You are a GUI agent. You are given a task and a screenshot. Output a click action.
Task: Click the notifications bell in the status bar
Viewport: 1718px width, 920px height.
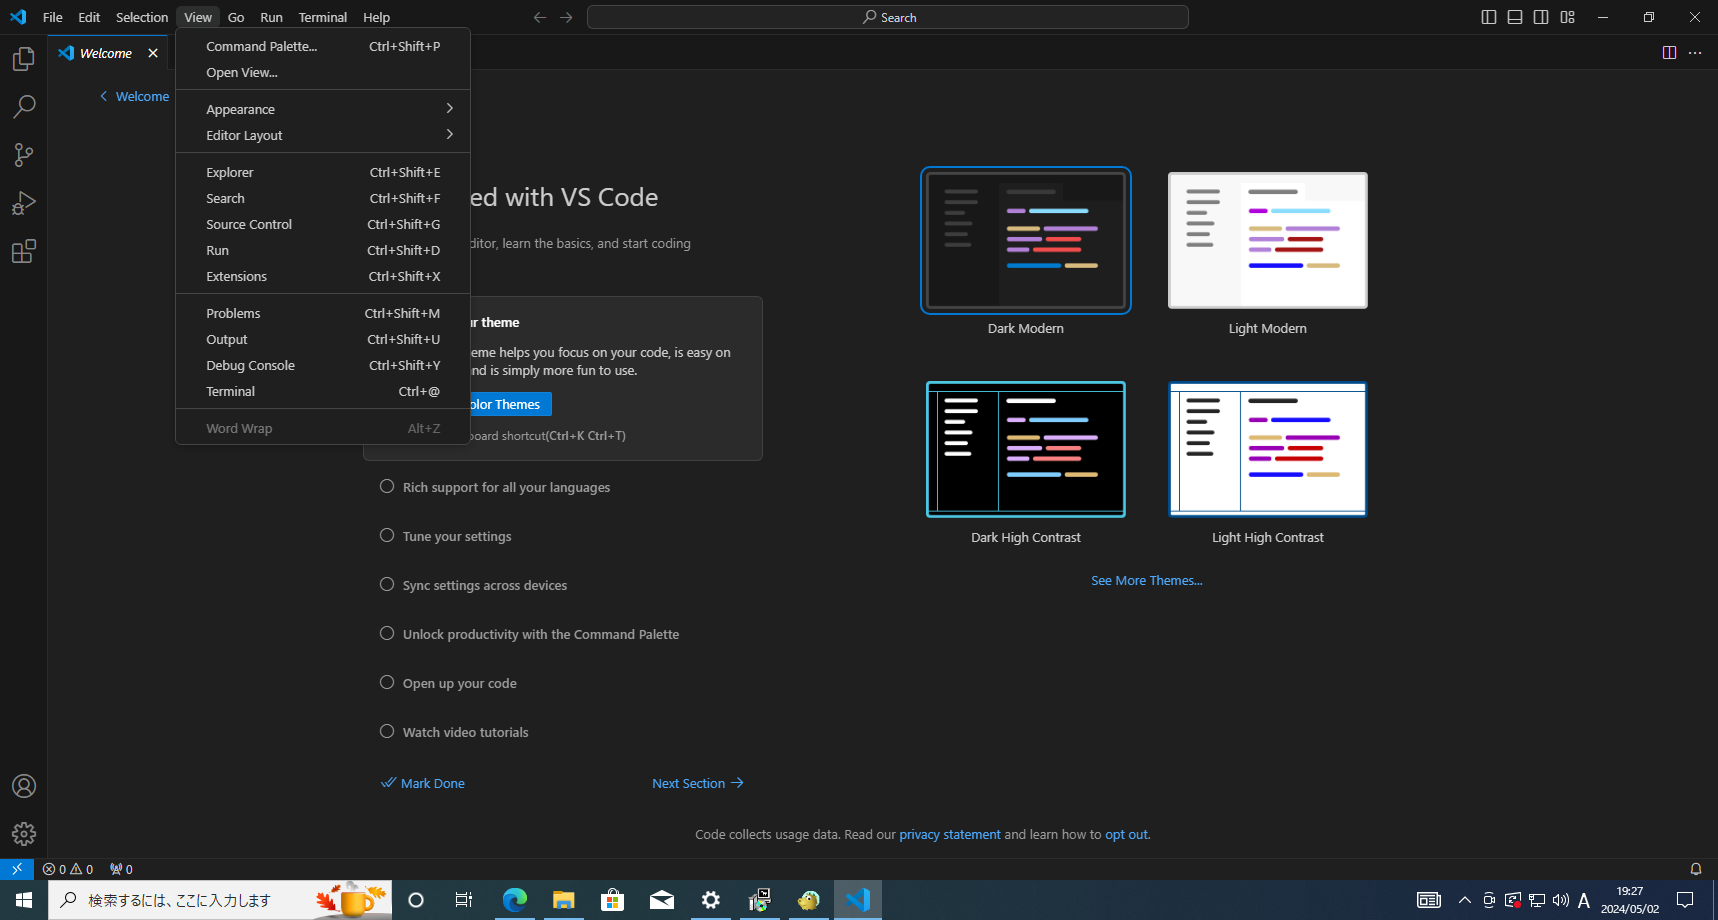[1694, 869]
